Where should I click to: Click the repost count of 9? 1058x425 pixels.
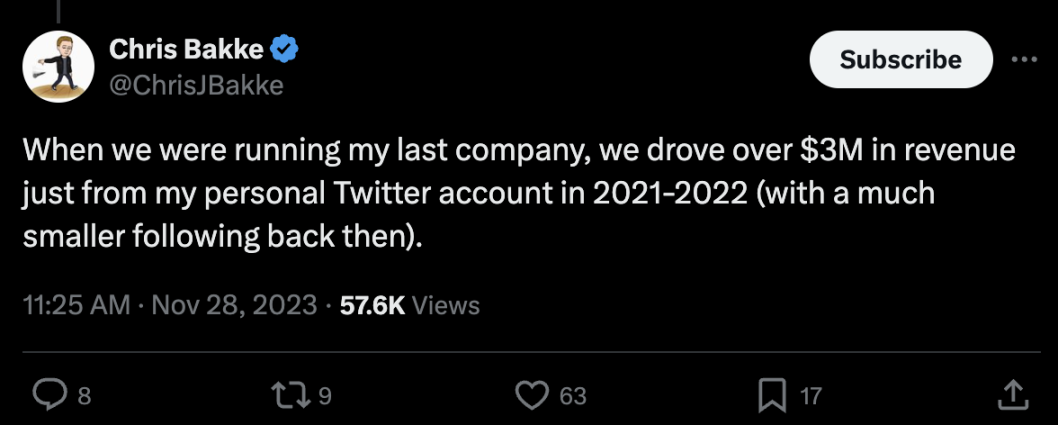pyautogui.click(x=323, y=397)
